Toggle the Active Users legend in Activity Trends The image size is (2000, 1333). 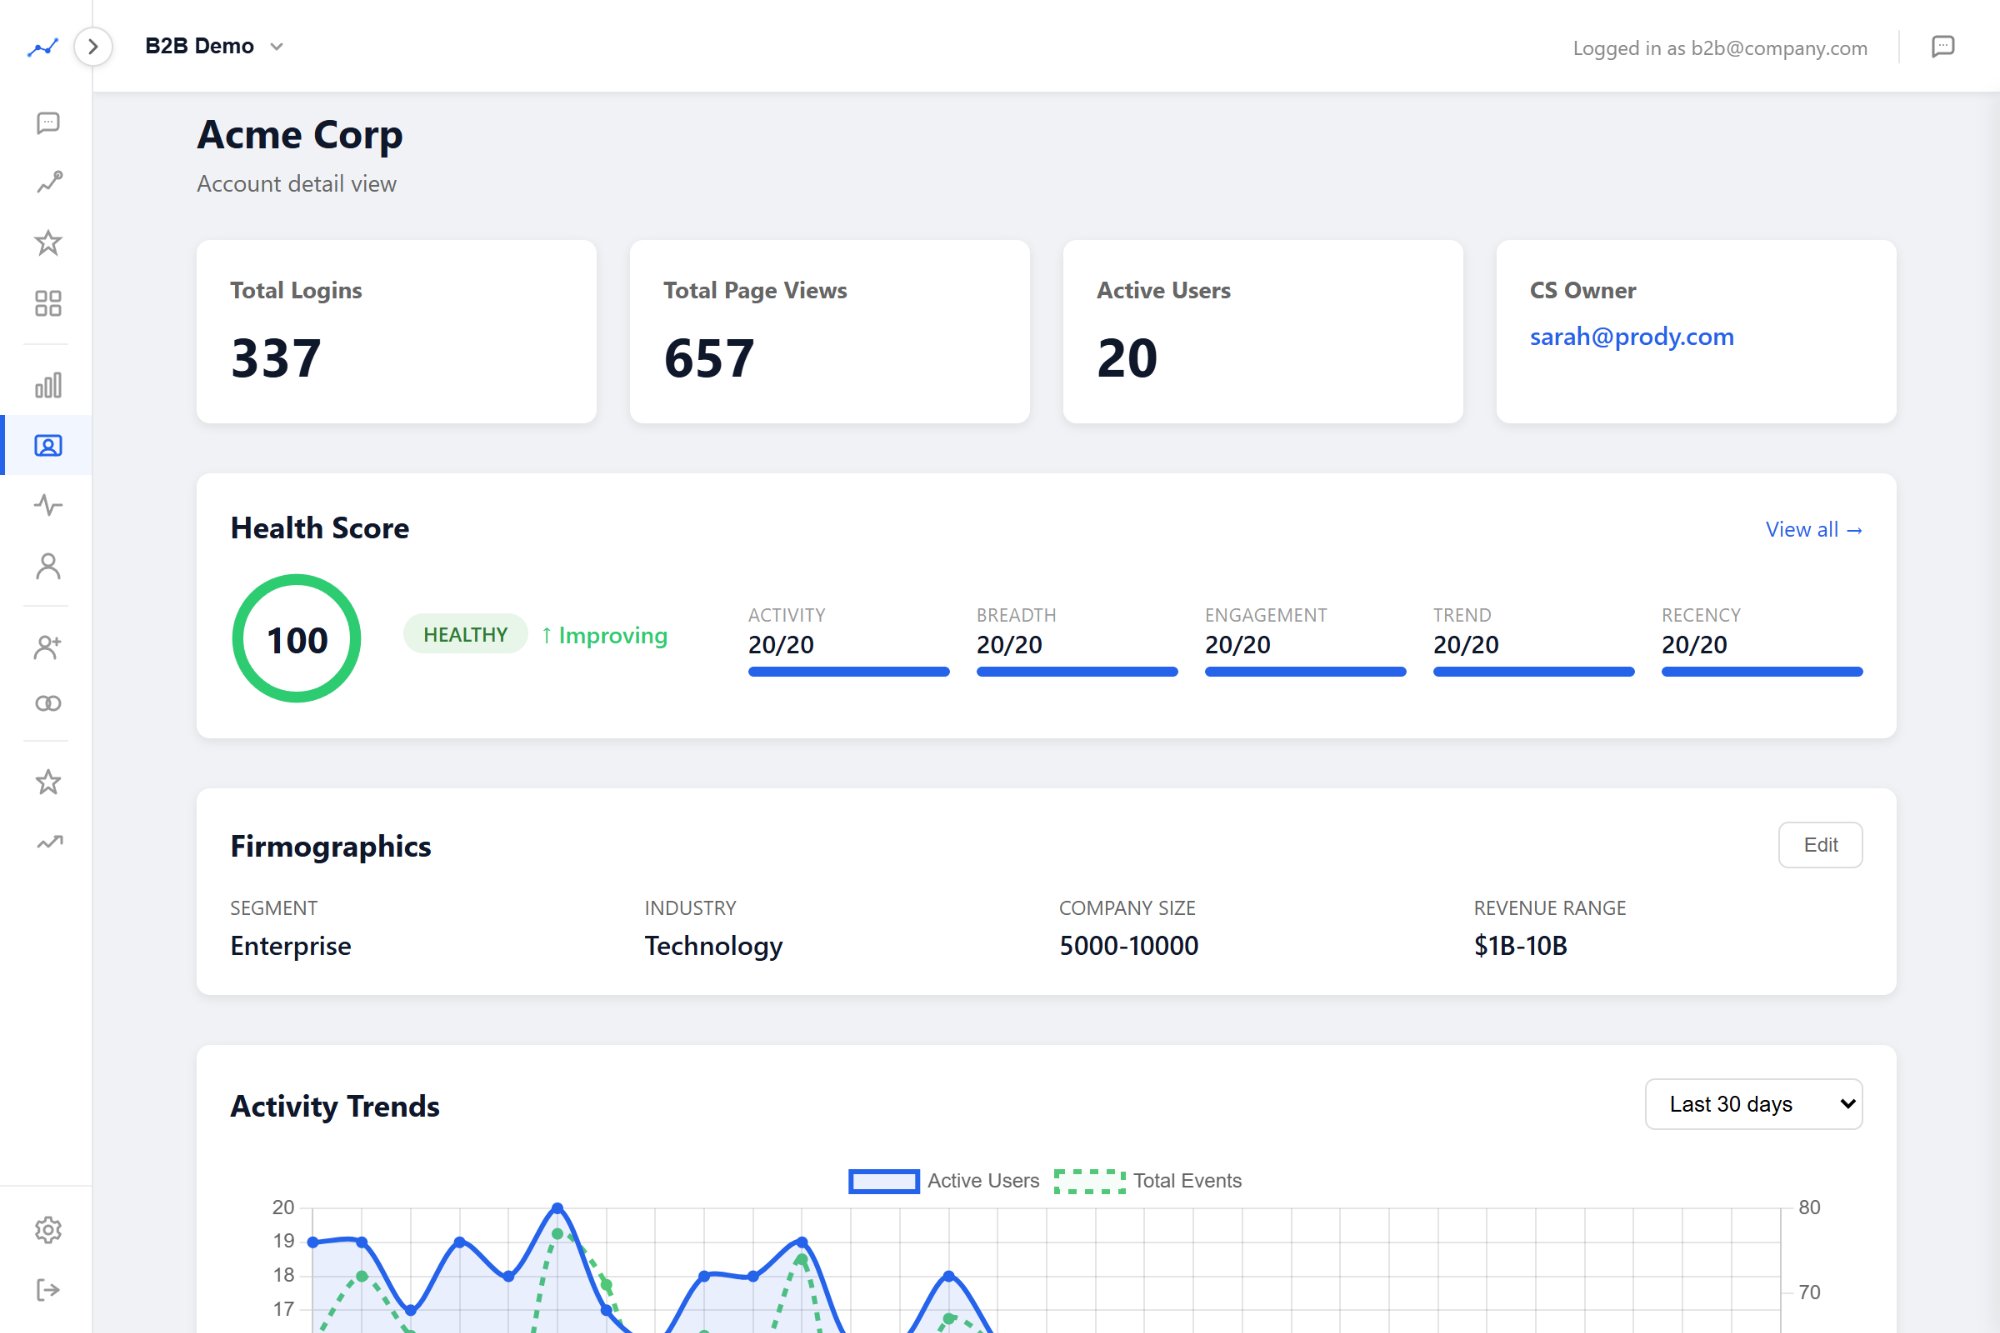click(x=942, y=1180)
